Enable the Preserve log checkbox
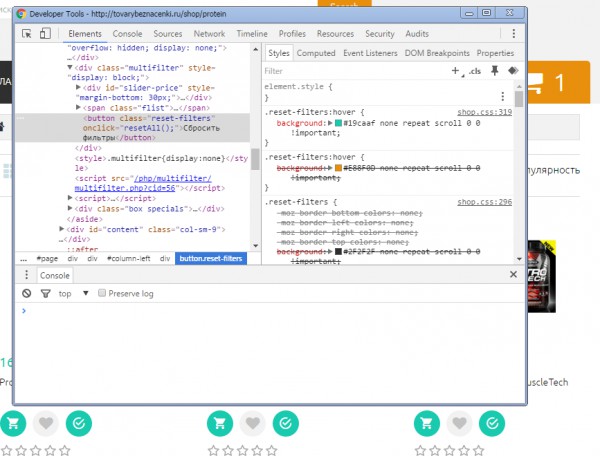The width and height of the screenshot is (600, 456). tap(102, 293)
